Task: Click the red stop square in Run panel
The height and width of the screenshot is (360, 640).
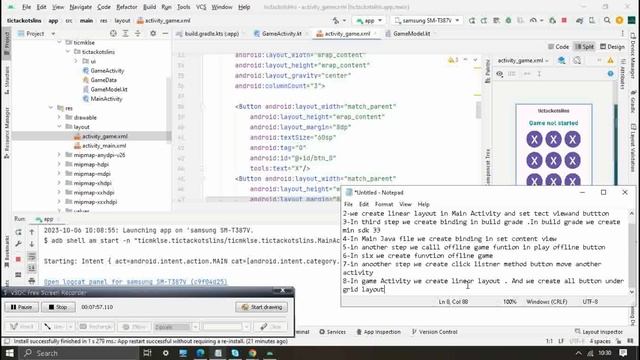Action: [x=18, y=260]
